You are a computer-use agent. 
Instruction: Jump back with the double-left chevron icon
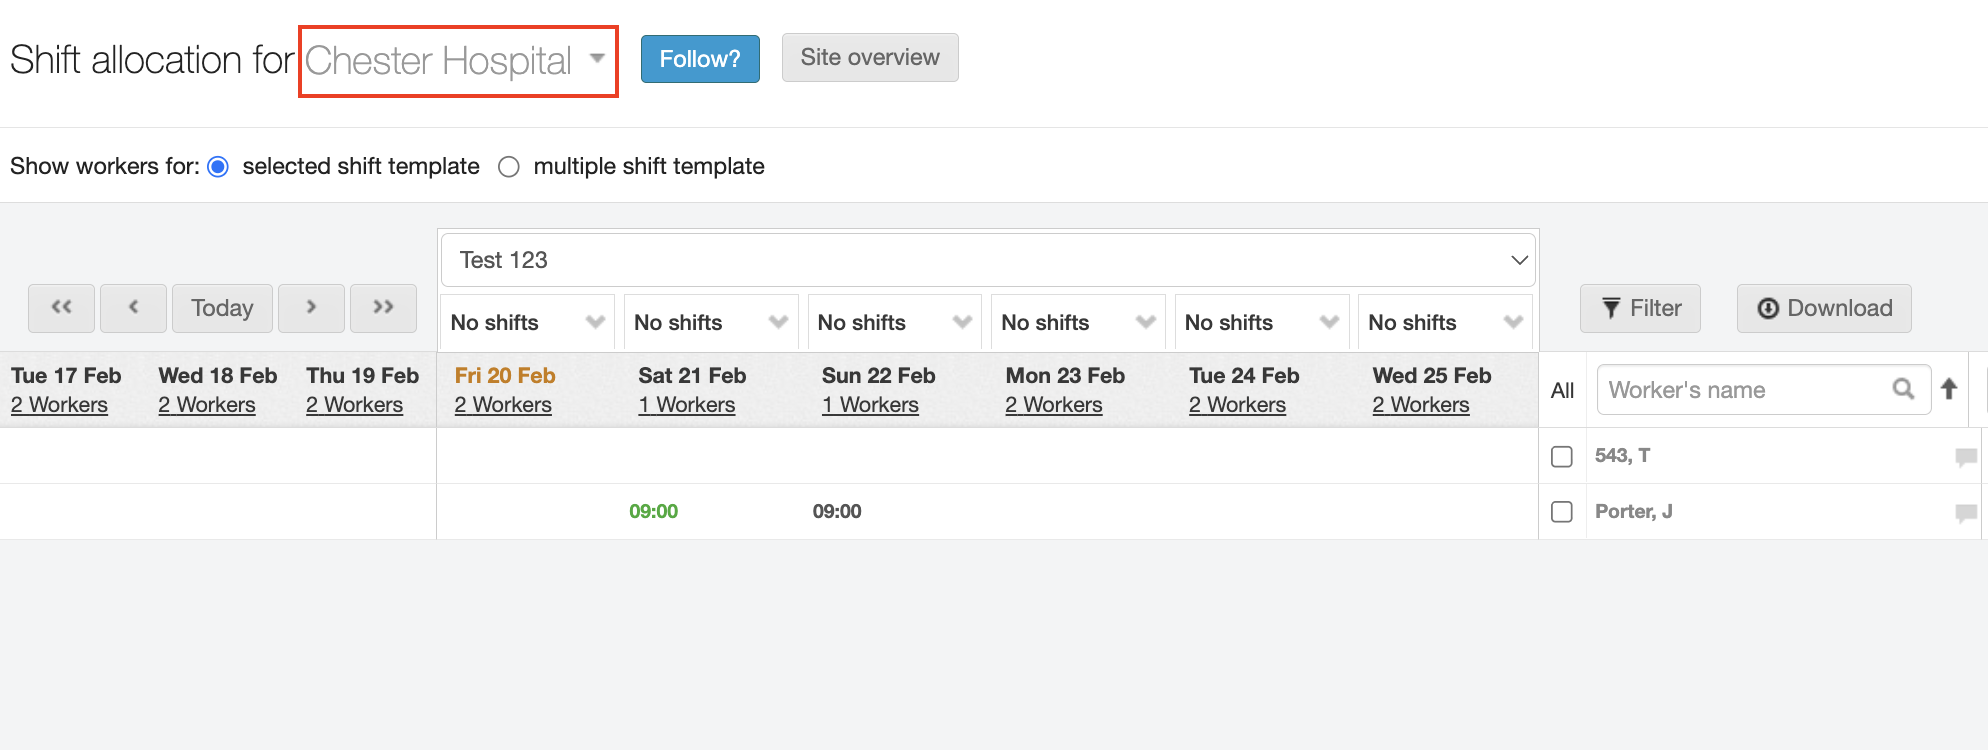point(61,308)
